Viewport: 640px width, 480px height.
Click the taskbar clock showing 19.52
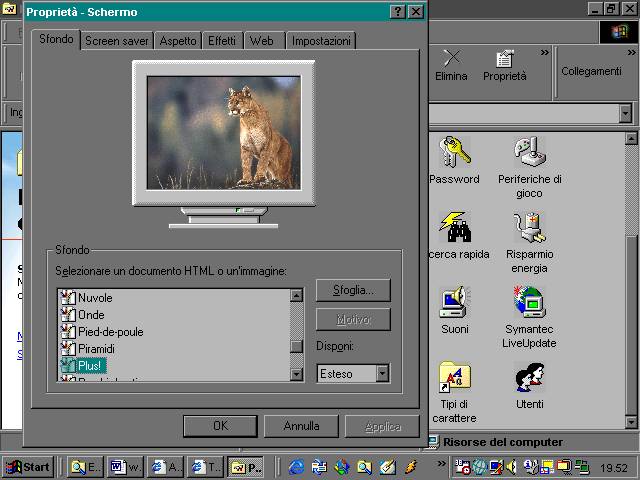pos(613,468)
